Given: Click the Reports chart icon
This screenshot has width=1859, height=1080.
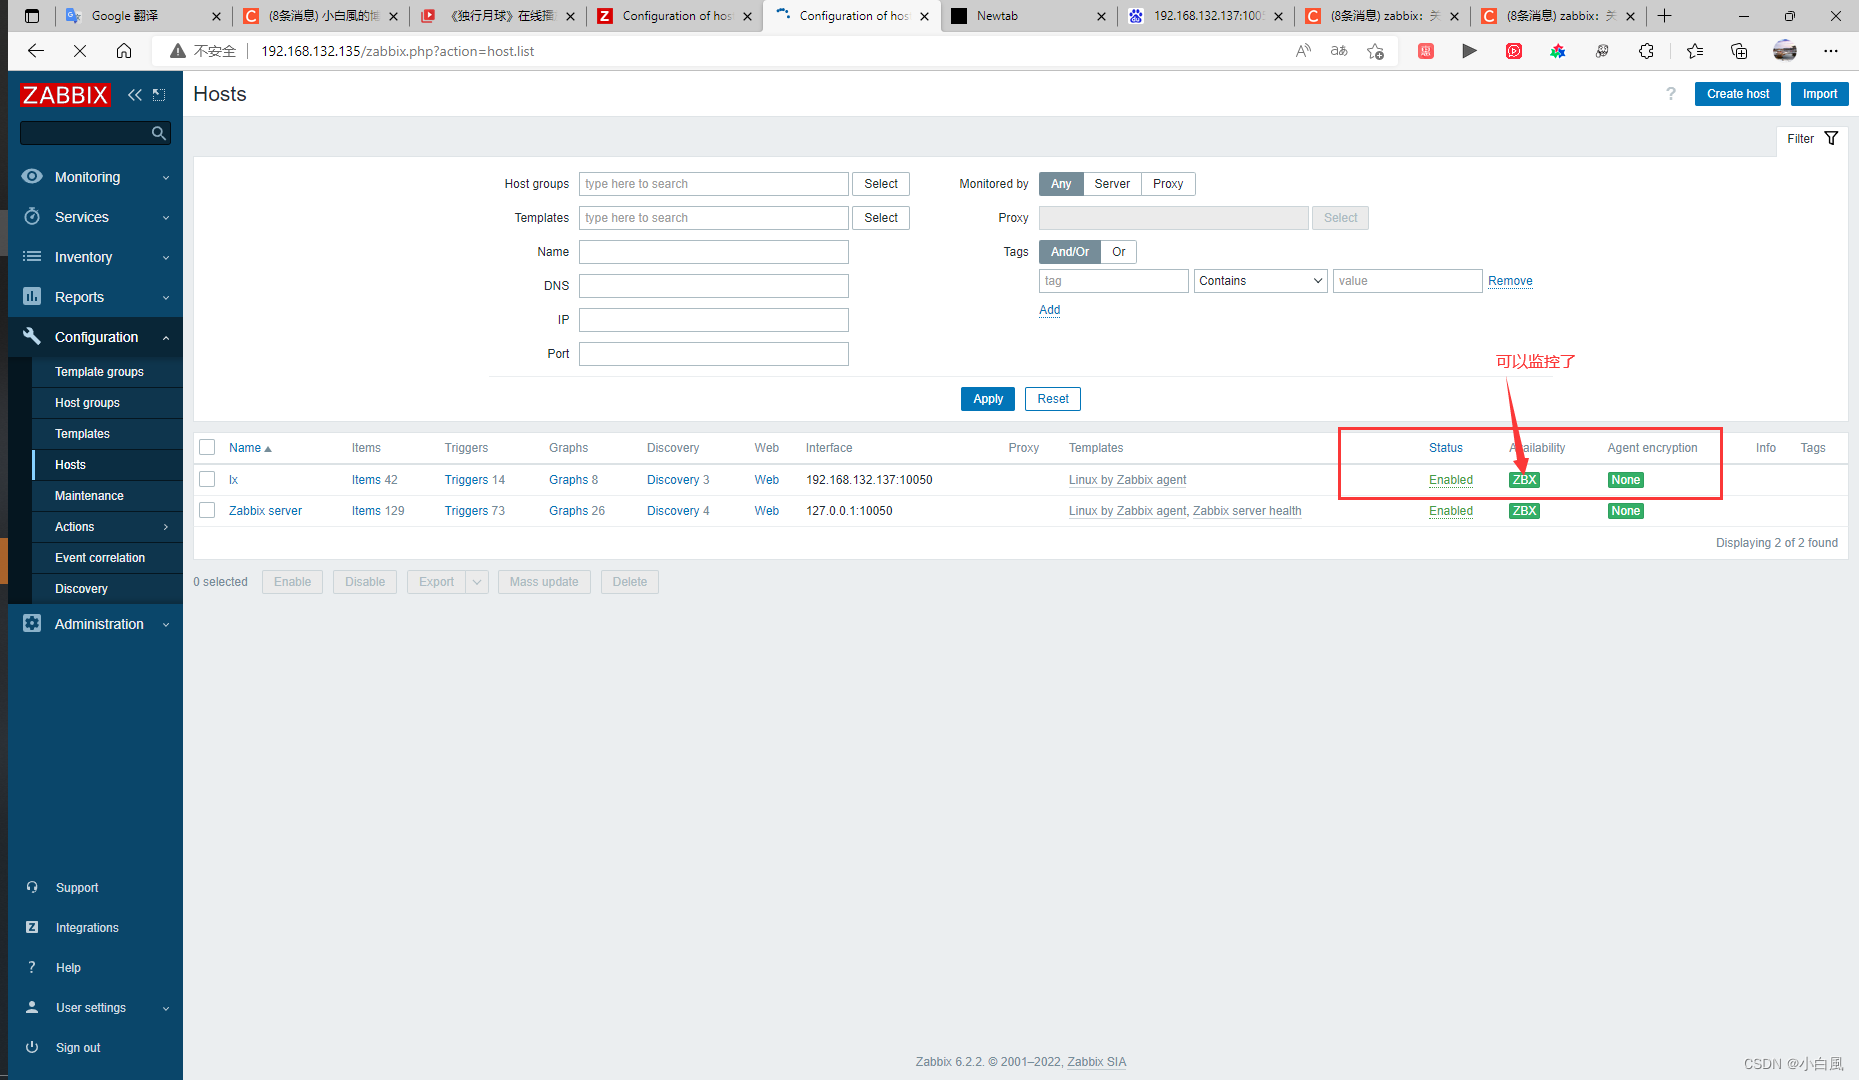Looking at the screenshot, I should [x=32, y=296].
